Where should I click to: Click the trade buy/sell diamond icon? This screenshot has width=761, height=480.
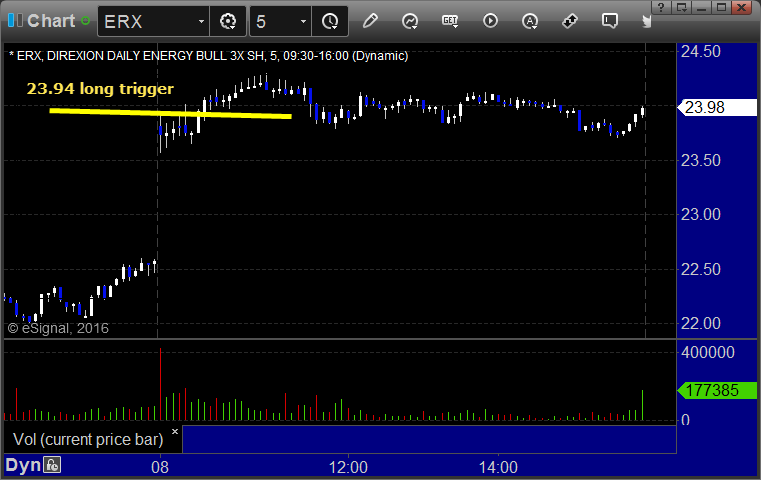570,21
